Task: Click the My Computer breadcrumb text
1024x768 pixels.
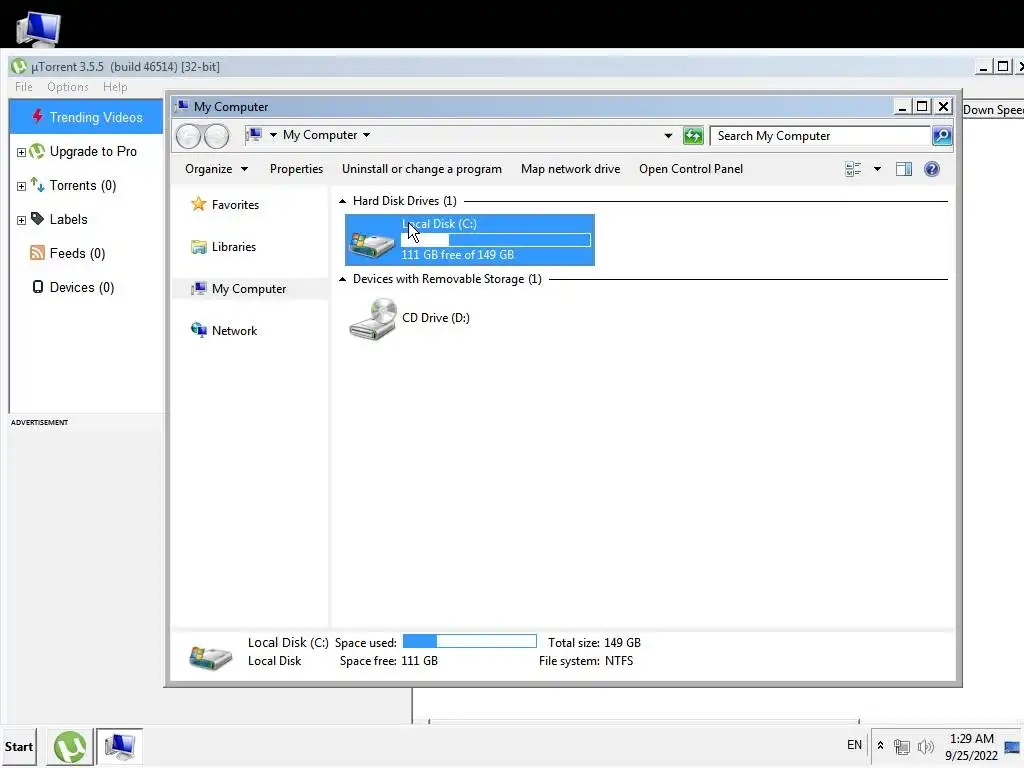Action: (x=320, y=135)
